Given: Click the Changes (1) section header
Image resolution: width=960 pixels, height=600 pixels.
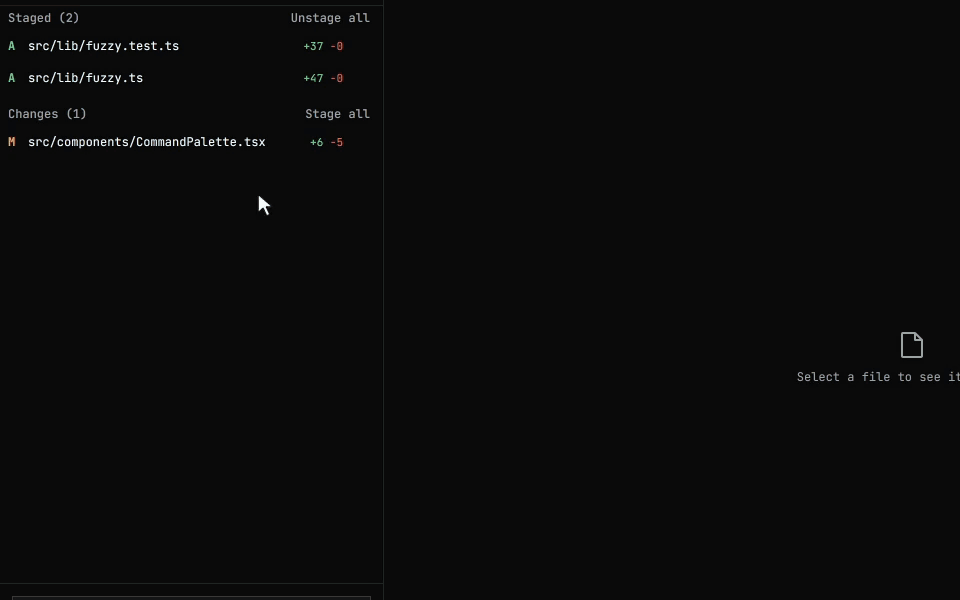Looking at the screenshot, I should coord(47,114).
